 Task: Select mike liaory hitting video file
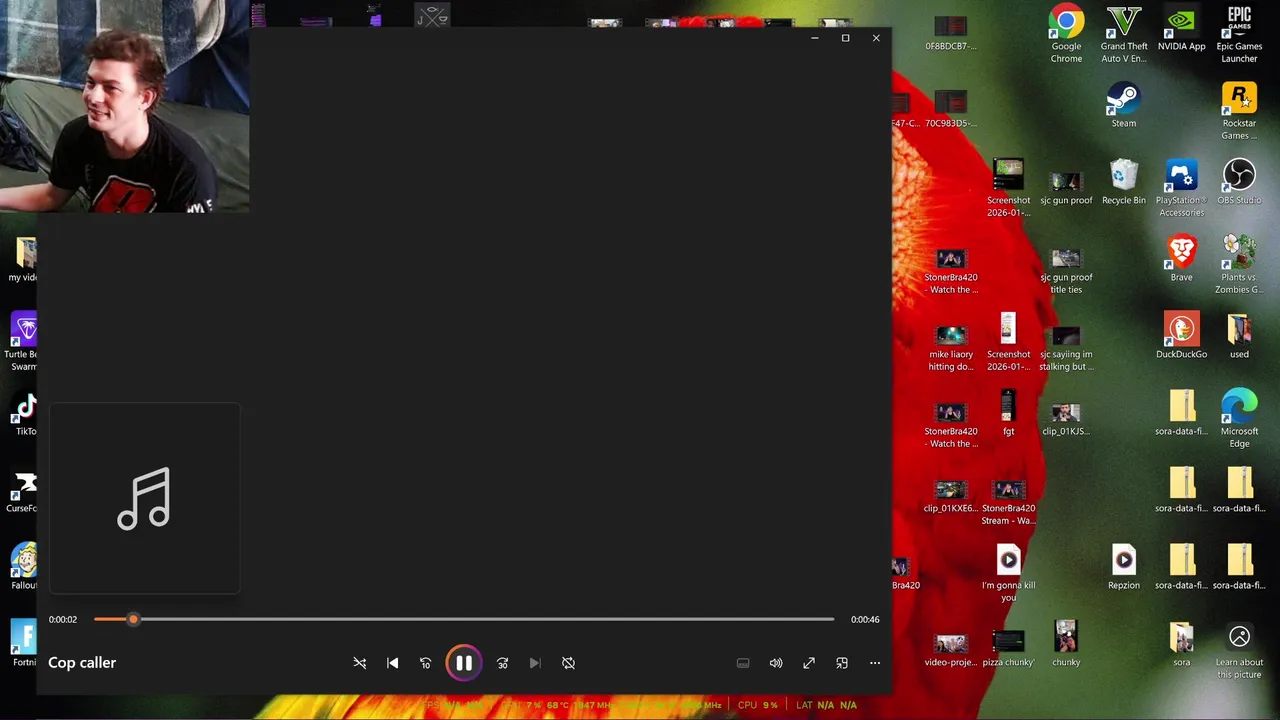pos(951,349)
